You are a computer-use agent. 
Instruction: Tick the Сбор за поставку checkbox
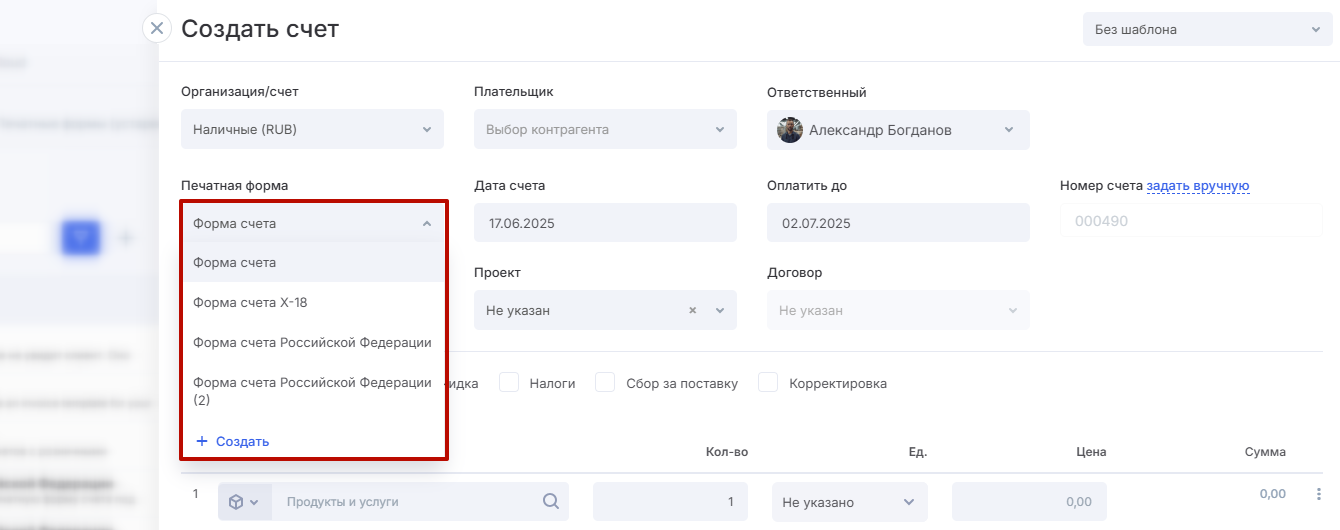pos(605,383)
